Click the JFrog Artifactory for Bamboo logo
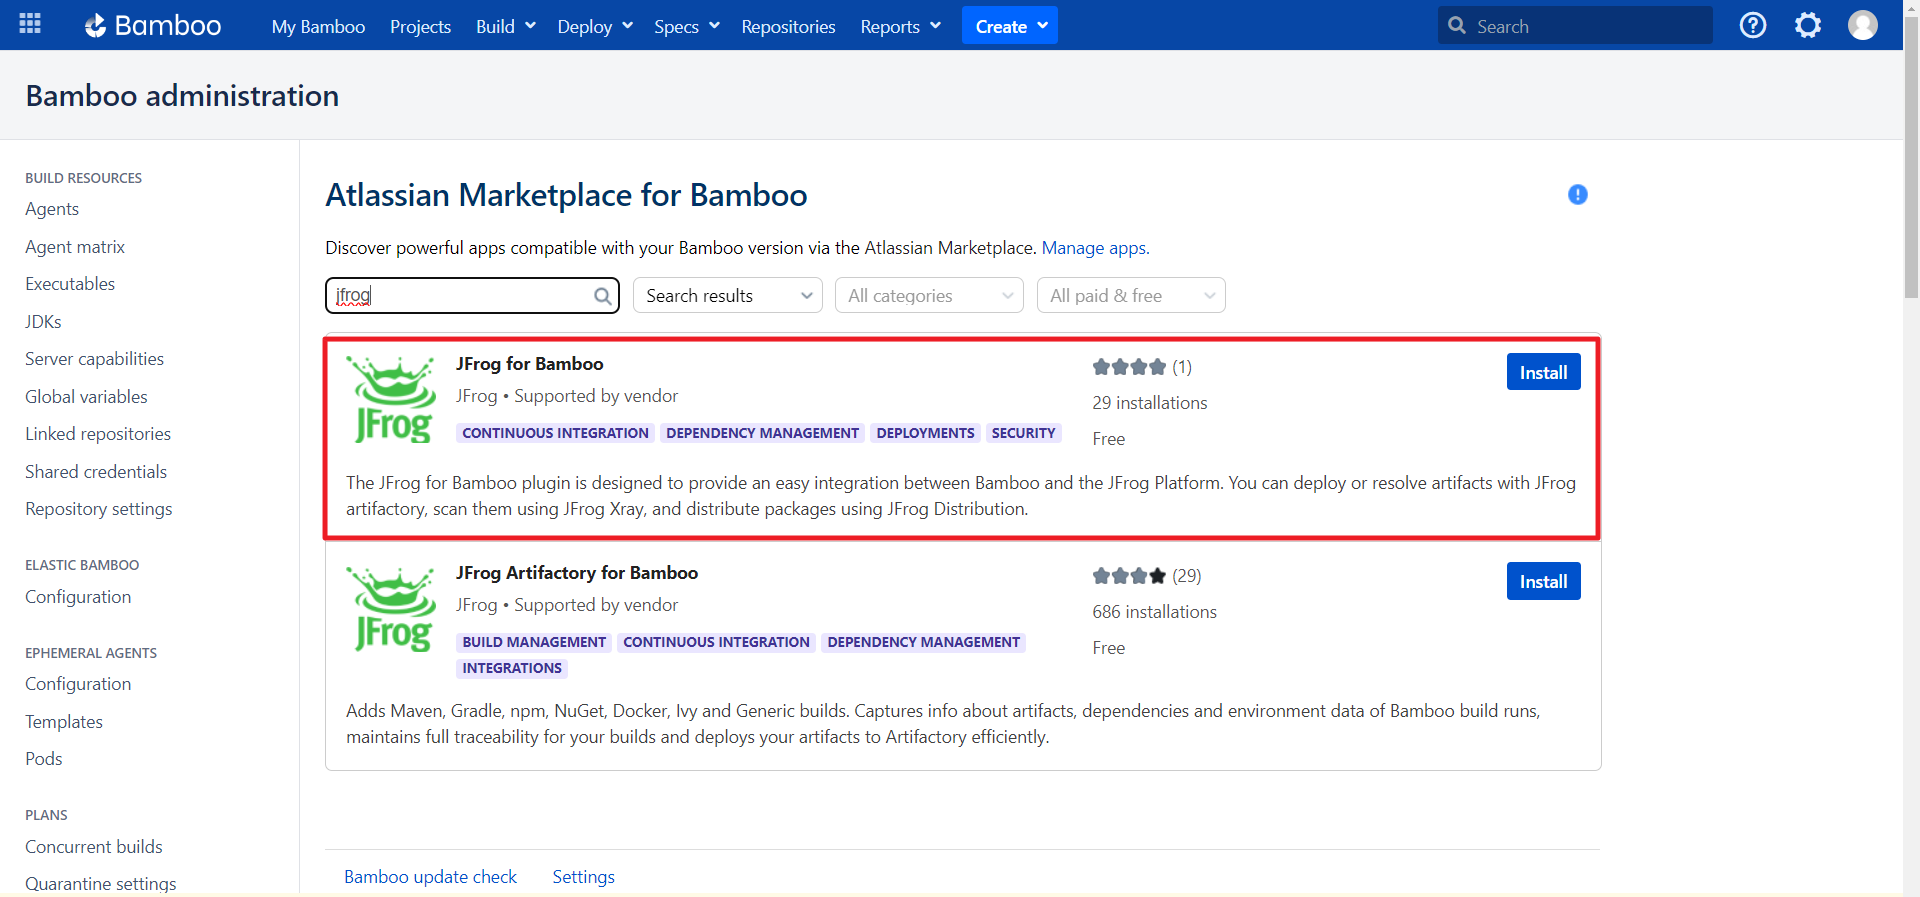1920x897 pixels. point(391,609)
